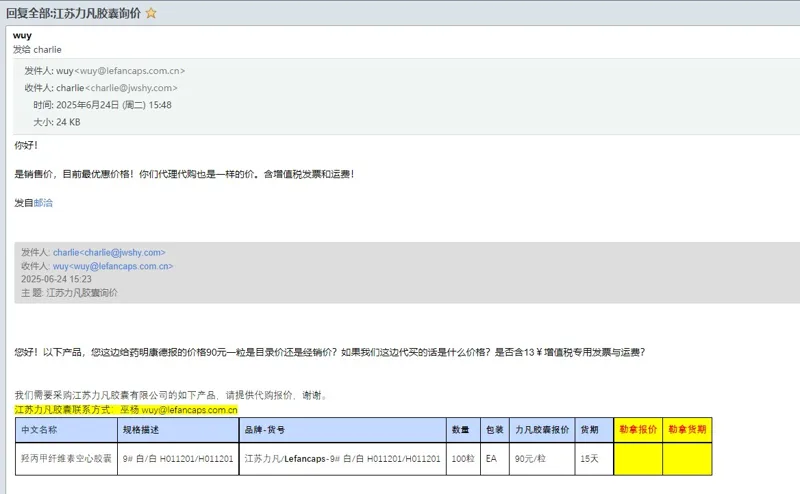
Task: Click table header 力凡胶囊报价
Action: point(542,430)
